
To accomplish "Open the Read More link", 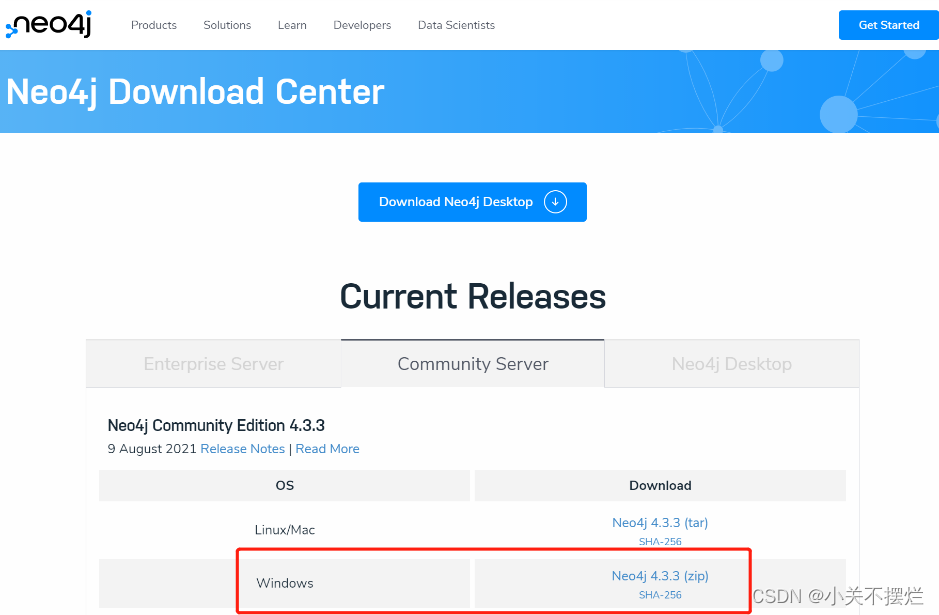I will [x=328, y=449].
